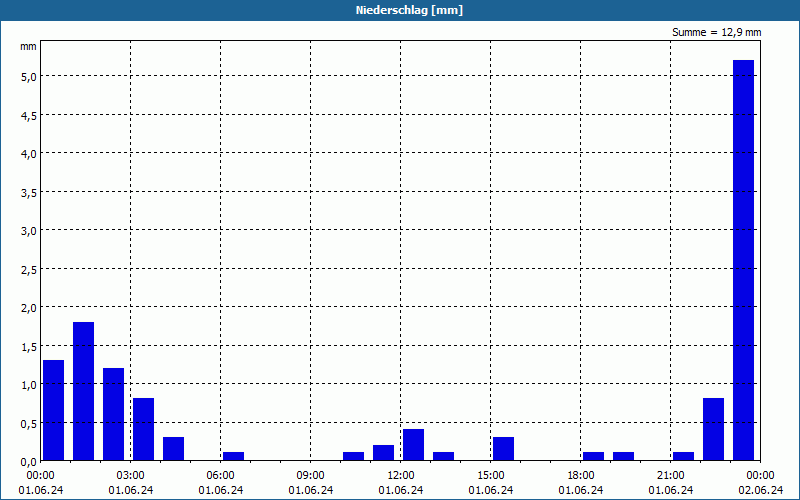Image resolution: width=800 pixels, height=500 pixels.
Task: Click the 01.06.24 date under 06:00
Action: tap(220, 490)
